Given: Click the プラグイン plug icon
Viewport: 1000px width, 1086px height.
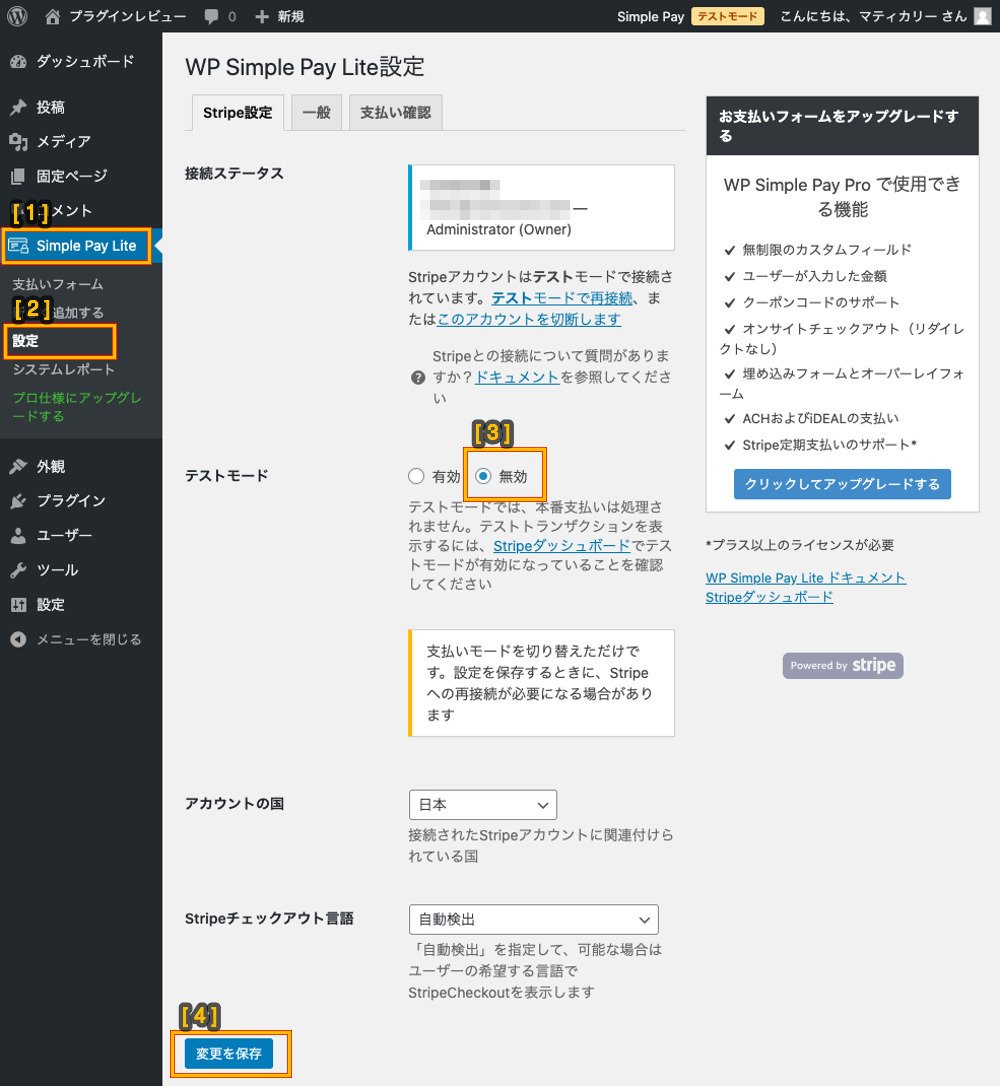Looking at the screenshot, I should (x=19, y=501).
